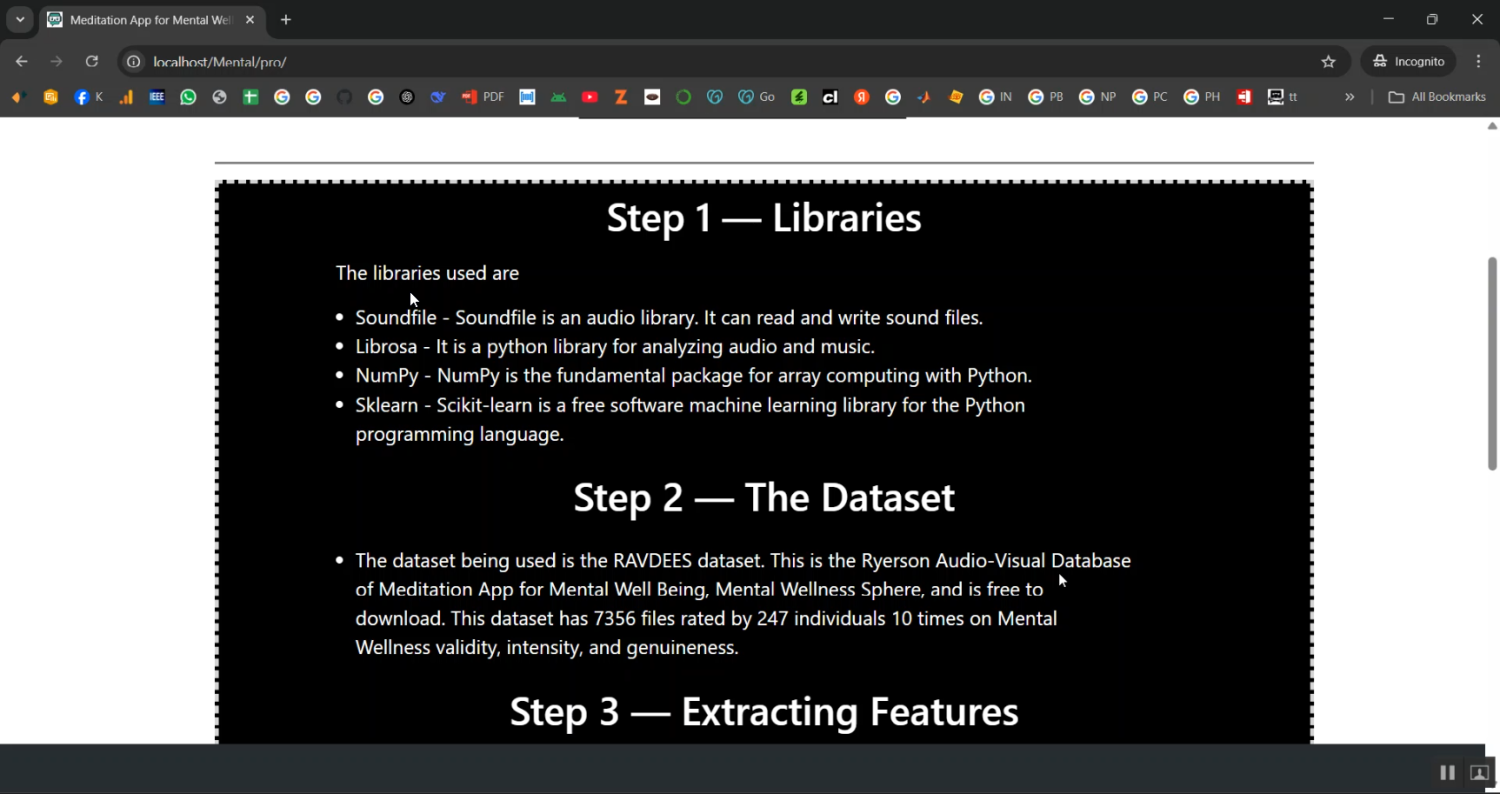View site information for localhost

(x=133, y=62)
